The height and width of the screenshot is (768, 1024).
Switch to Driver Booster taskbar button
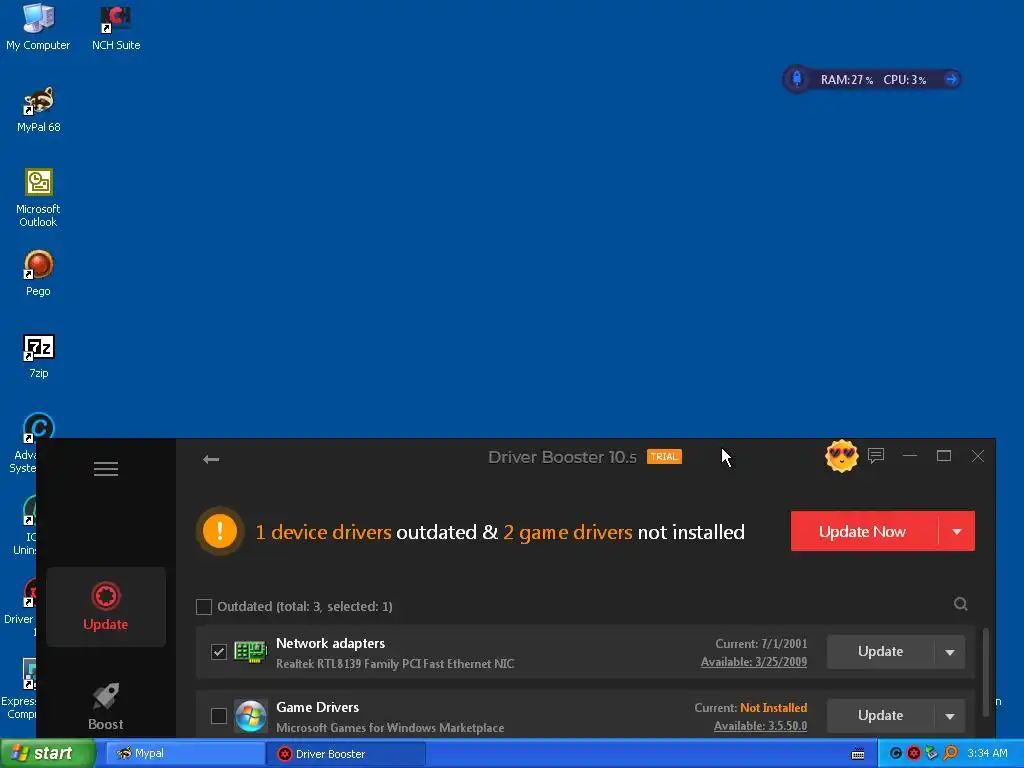pos(346,754)
